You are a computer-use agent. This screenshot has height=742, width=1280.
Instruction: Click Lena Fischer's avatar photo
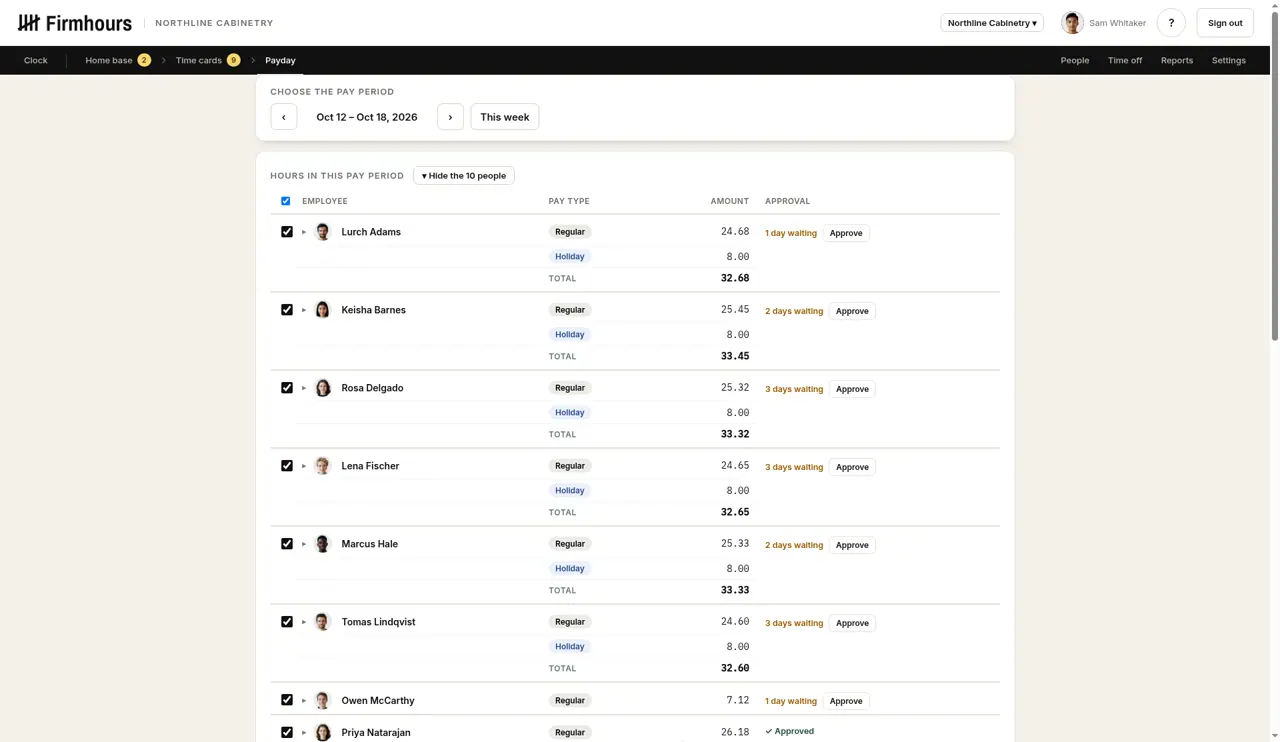pos(323,466)
